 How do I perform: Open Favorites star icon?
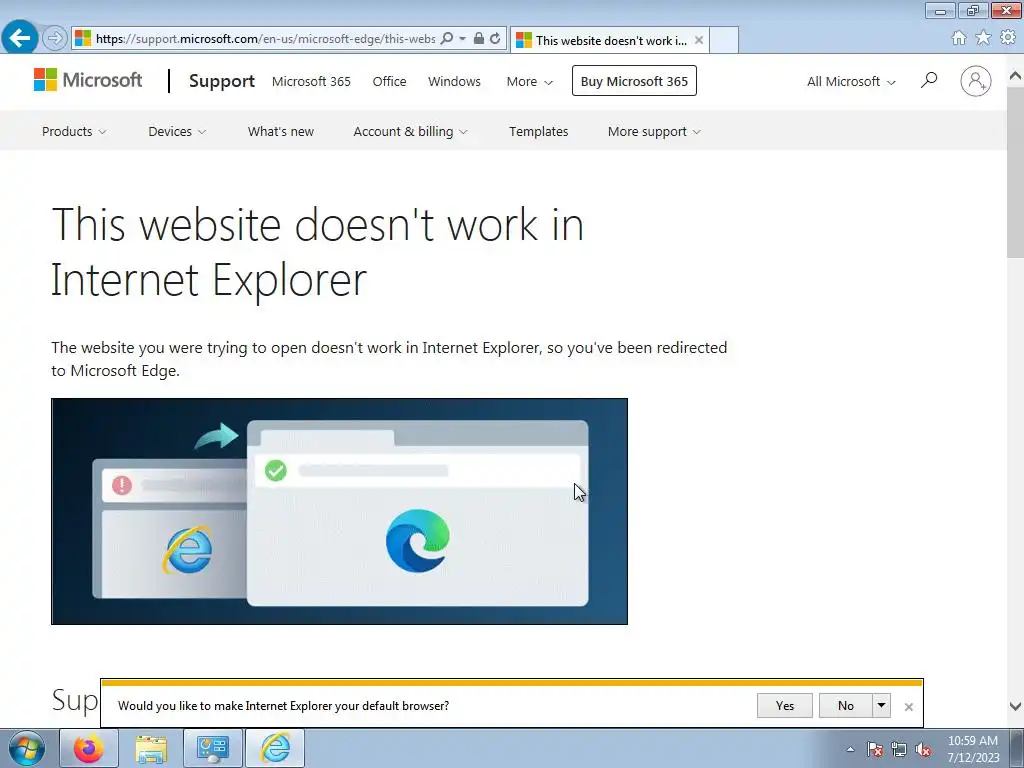983,38
